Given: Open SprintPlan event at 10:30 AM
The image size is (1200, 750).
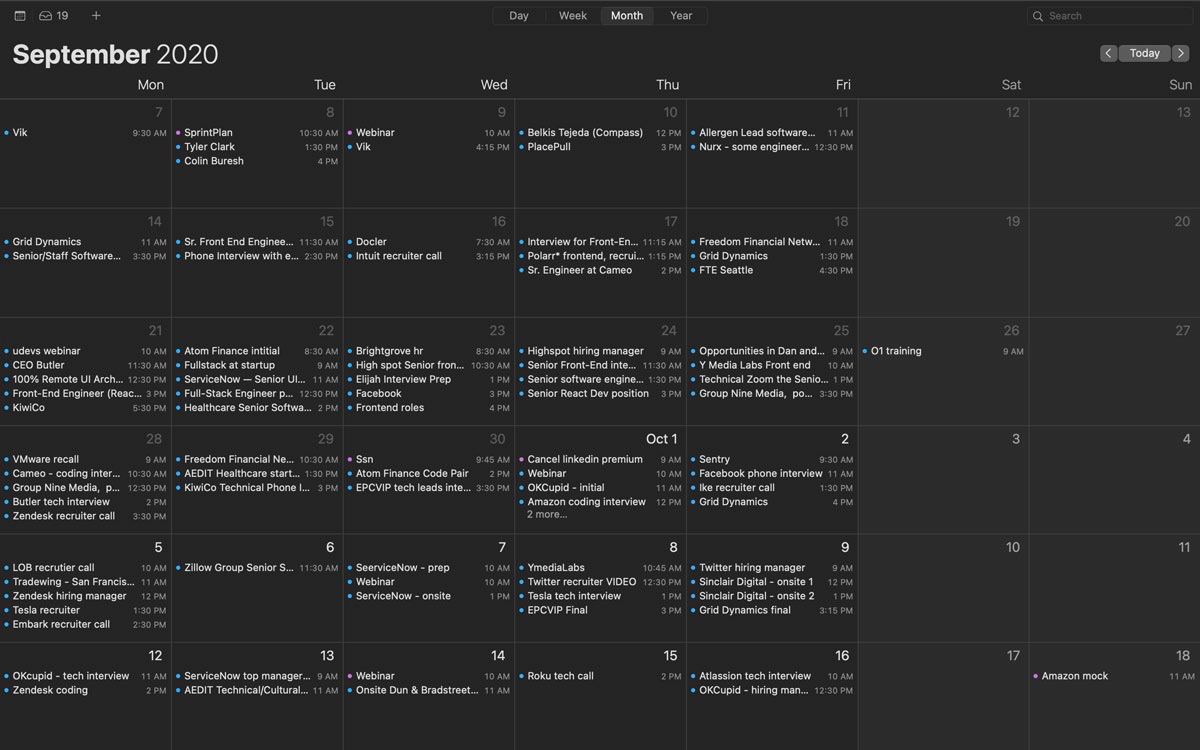Looking at the screenshot, I should (257, 133).
